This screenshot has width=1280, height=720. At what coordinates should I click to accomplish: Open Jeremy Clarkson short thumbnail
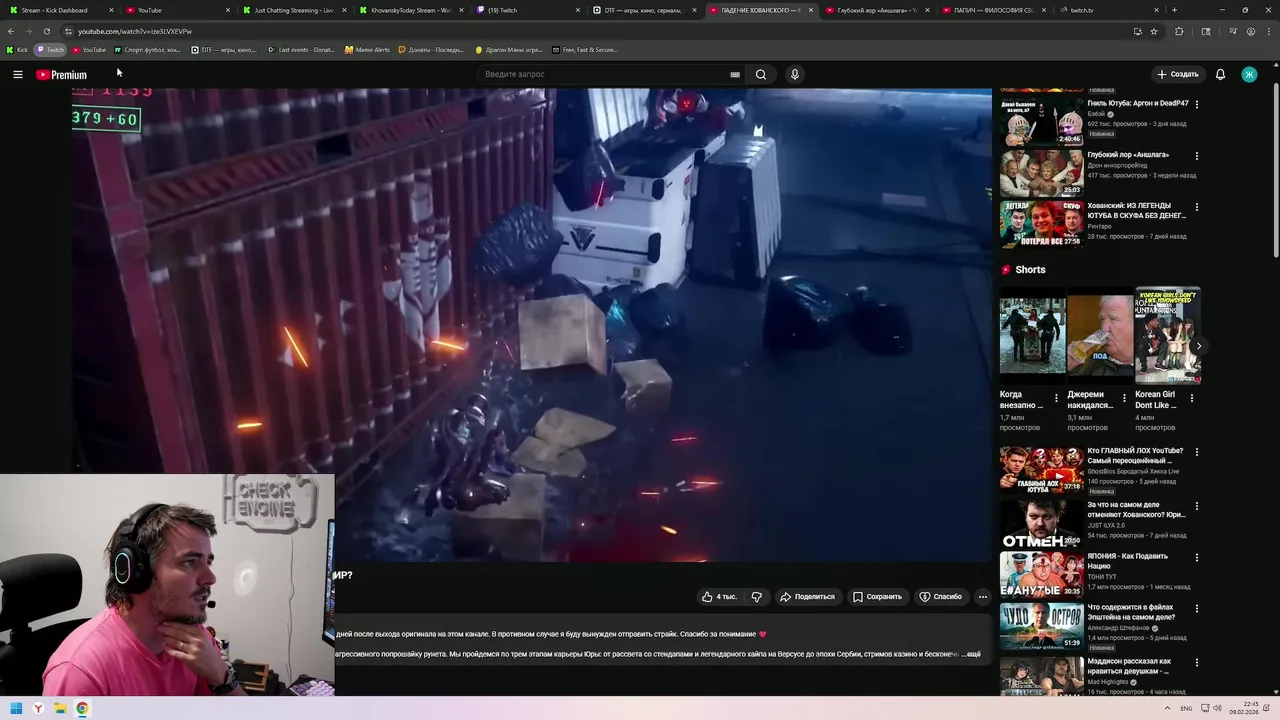[x=1100, y=335]
